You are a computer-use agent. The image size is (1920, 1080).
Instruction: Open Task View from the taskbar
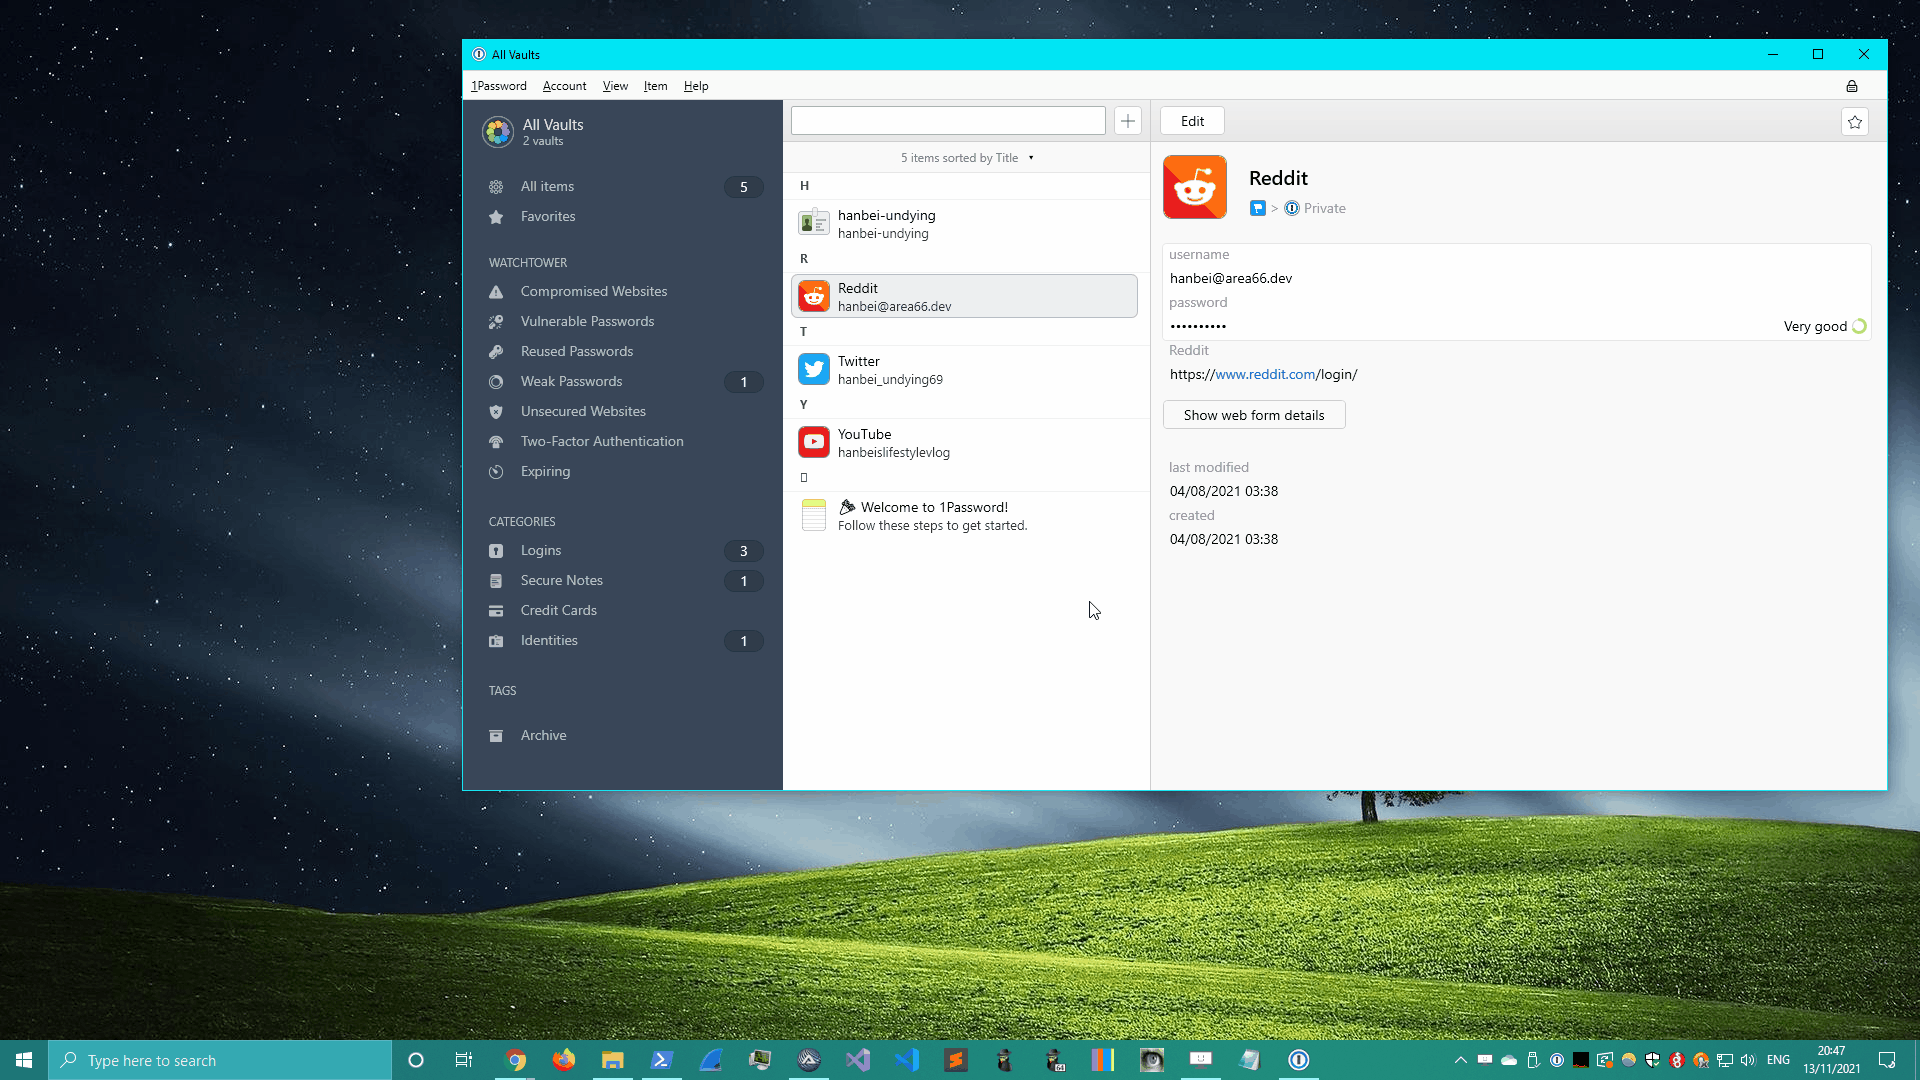click(x=464, y=1060)
